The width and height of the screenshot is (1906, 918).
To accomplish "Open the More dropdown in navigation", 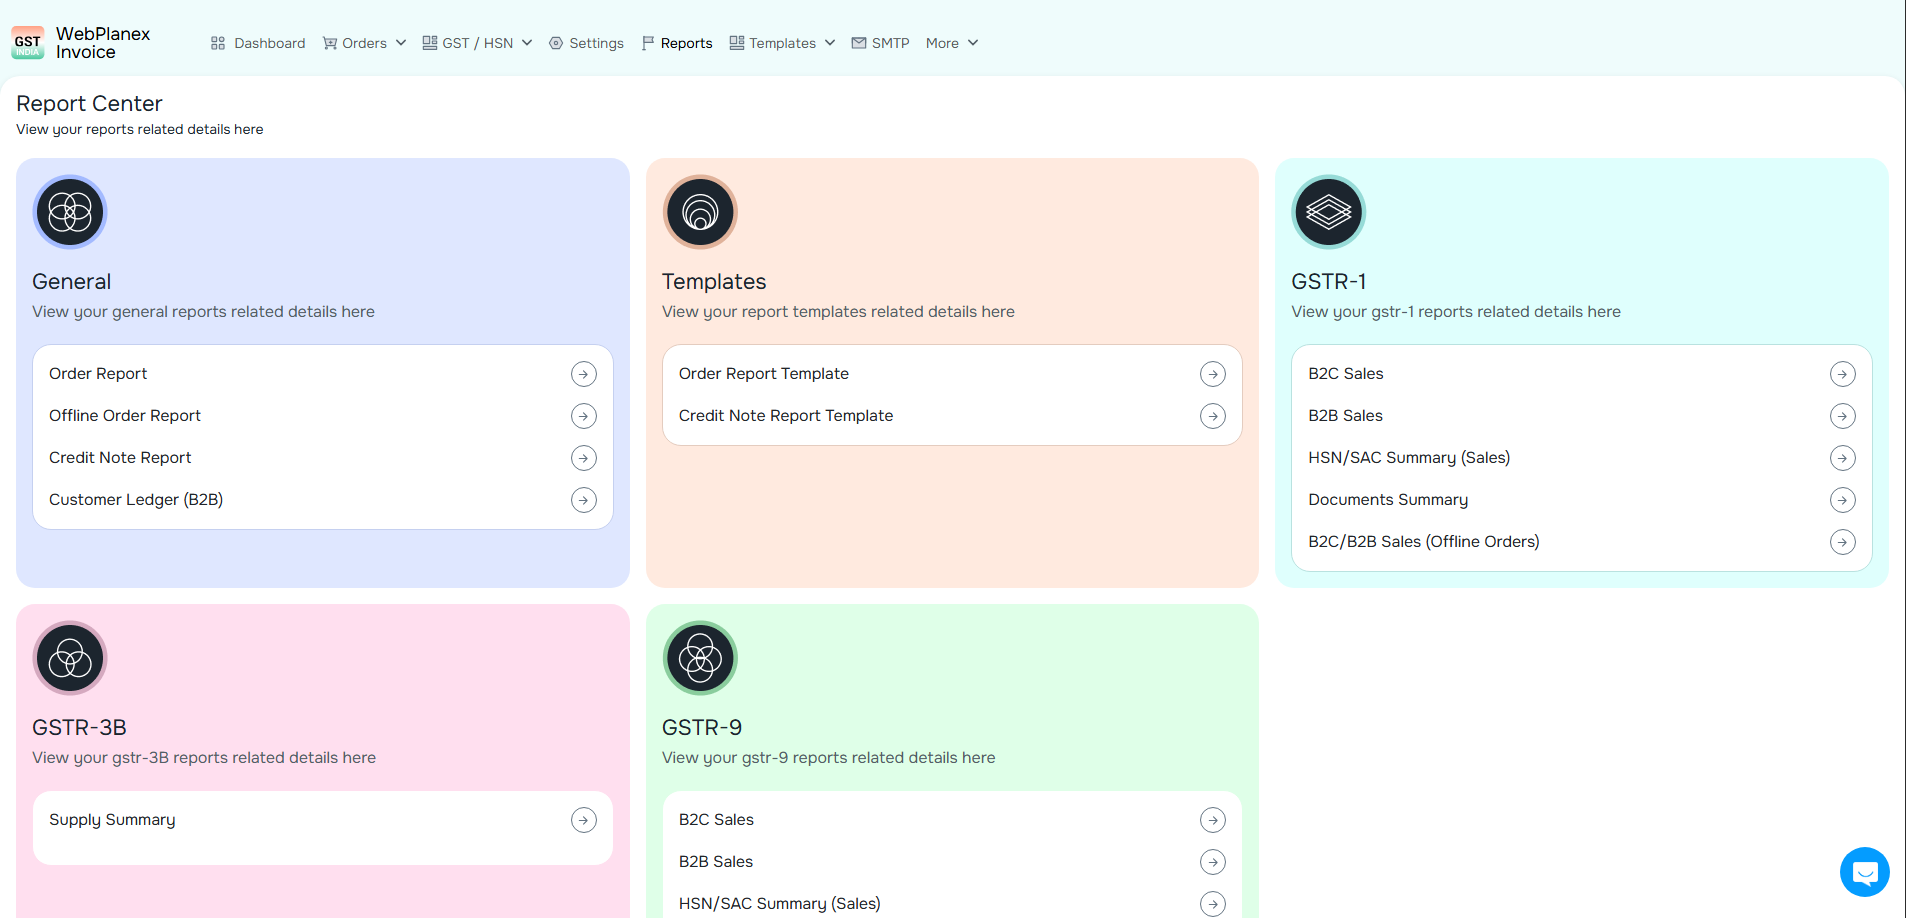I will tap(951, 43).
